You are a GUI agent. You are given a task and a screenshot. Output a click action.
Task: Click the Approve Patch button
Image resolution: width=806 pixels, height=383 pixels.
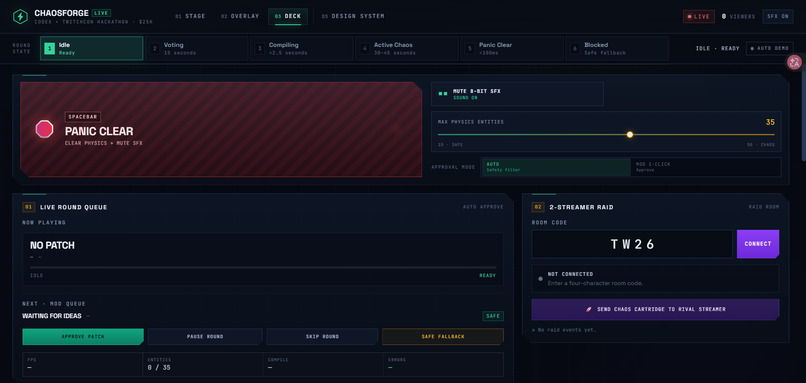83,337
